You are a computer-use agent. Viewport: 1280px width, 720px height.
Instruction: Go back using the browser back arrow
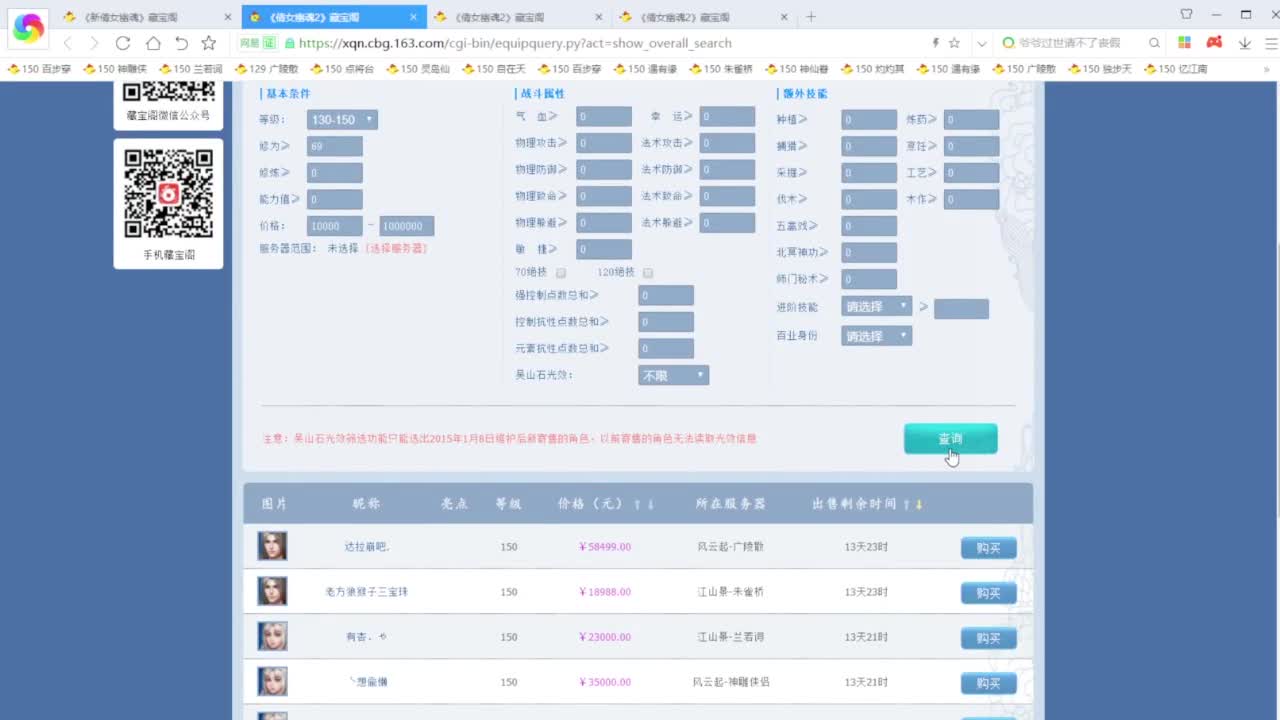pos(68,43)
